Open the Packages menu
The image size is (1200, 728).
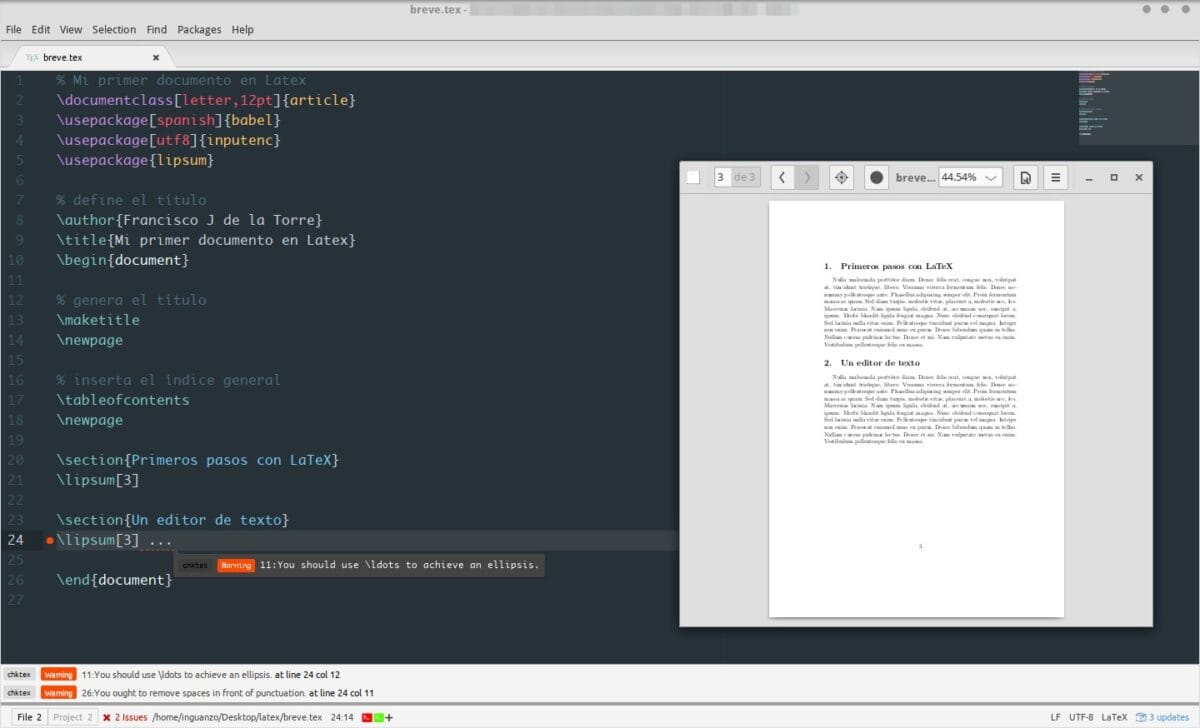199,29
